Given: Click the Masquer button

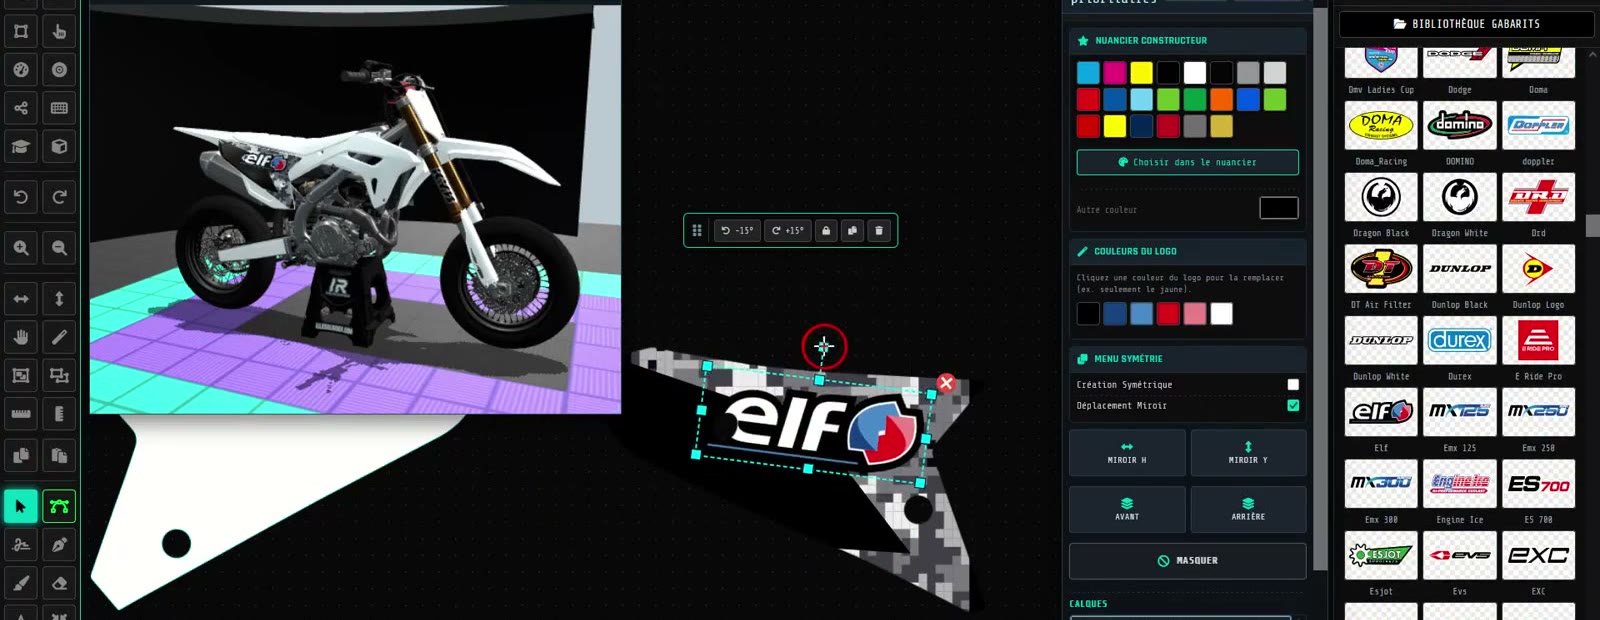Looking at the screenshot, I should 1188,561.
